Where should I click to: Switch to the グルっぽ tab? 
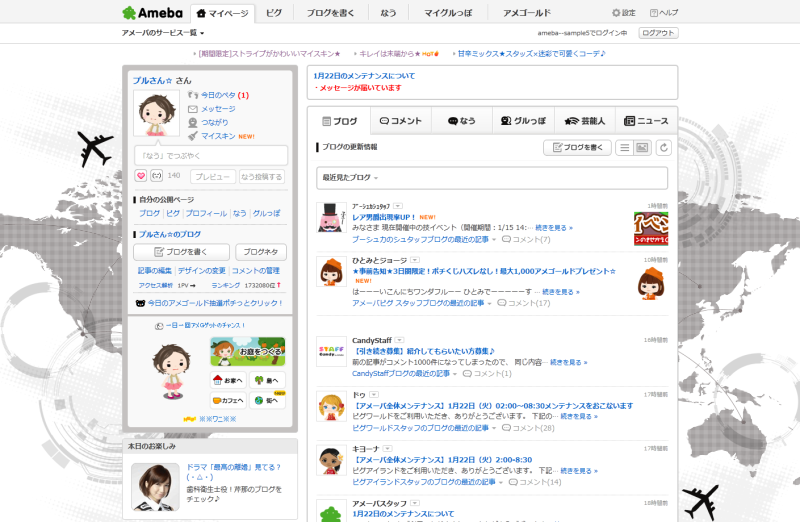(523, 121)
